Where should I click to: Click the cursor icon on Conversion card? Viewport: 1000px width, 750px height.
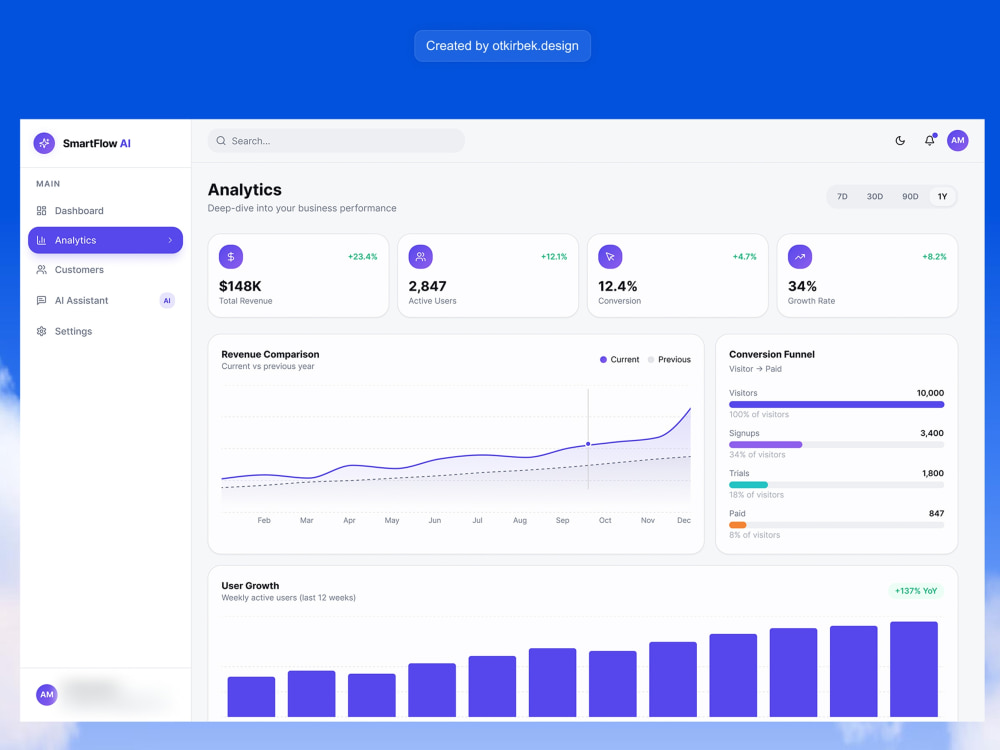[x=610, y=256]
